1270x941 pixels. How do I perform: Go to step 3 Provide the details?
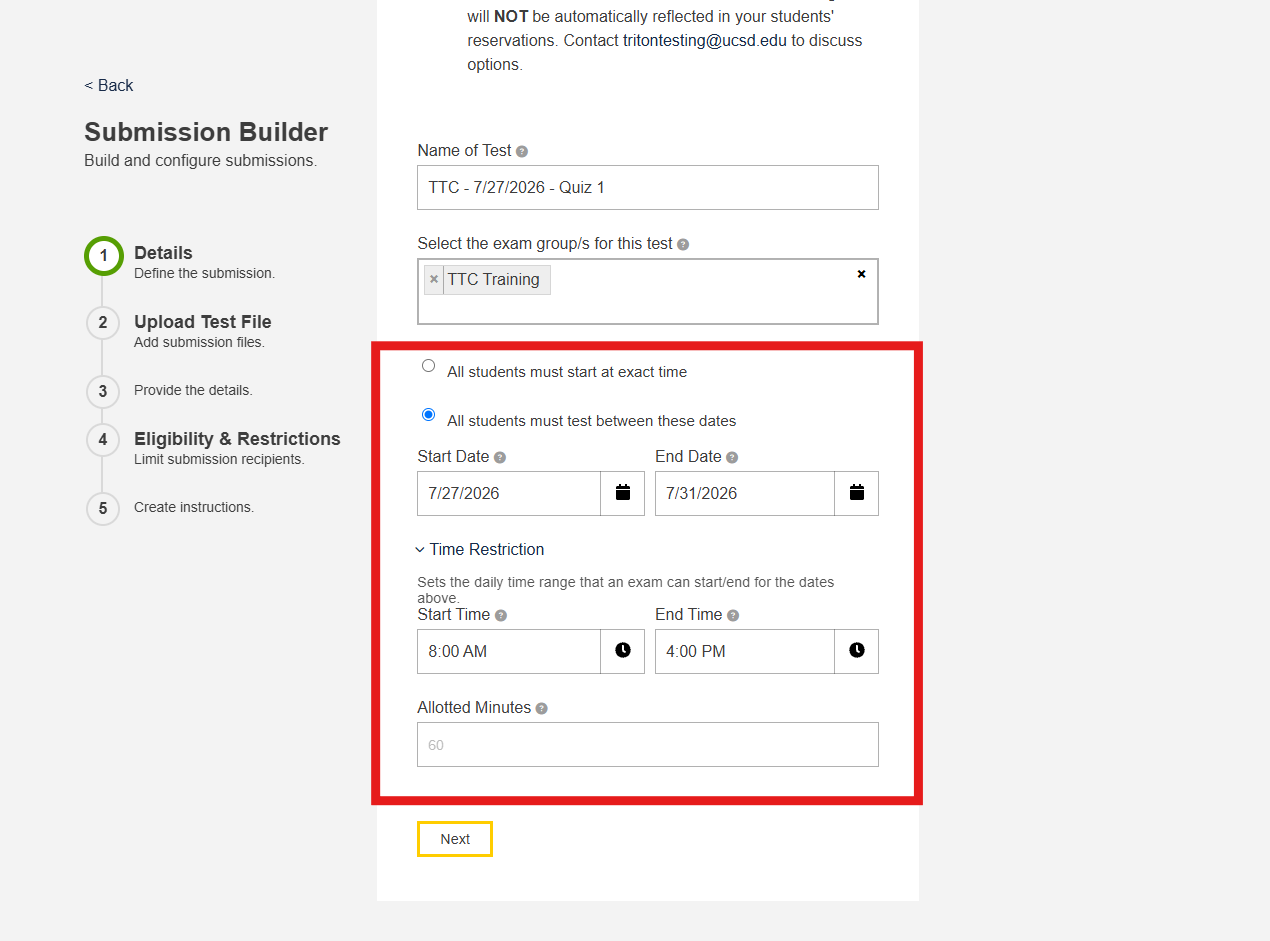coord(102,391)
